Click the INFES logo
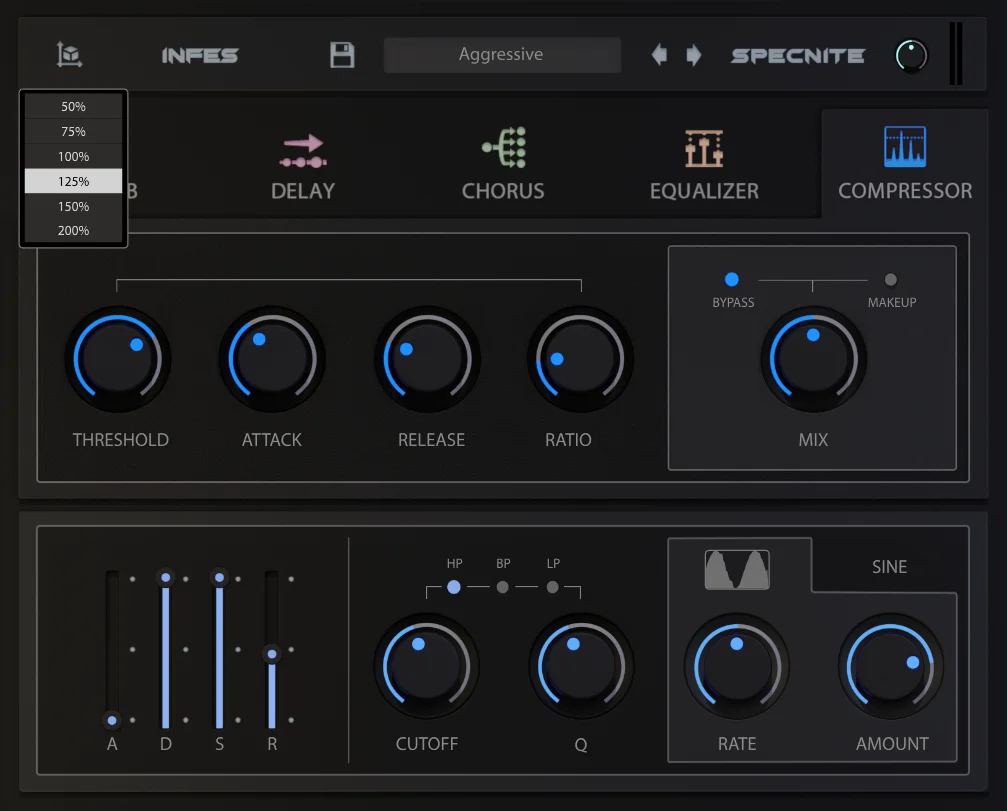 coord(200,55)
